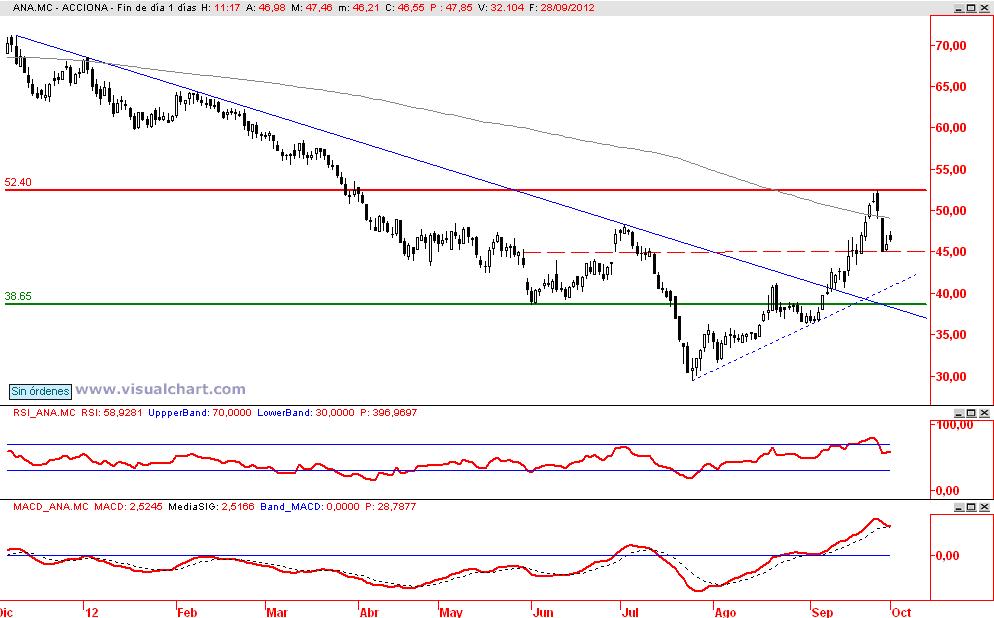Click the 100,00 RSI axis label
This screenshot has height=618, width=994.
[953, 425]
